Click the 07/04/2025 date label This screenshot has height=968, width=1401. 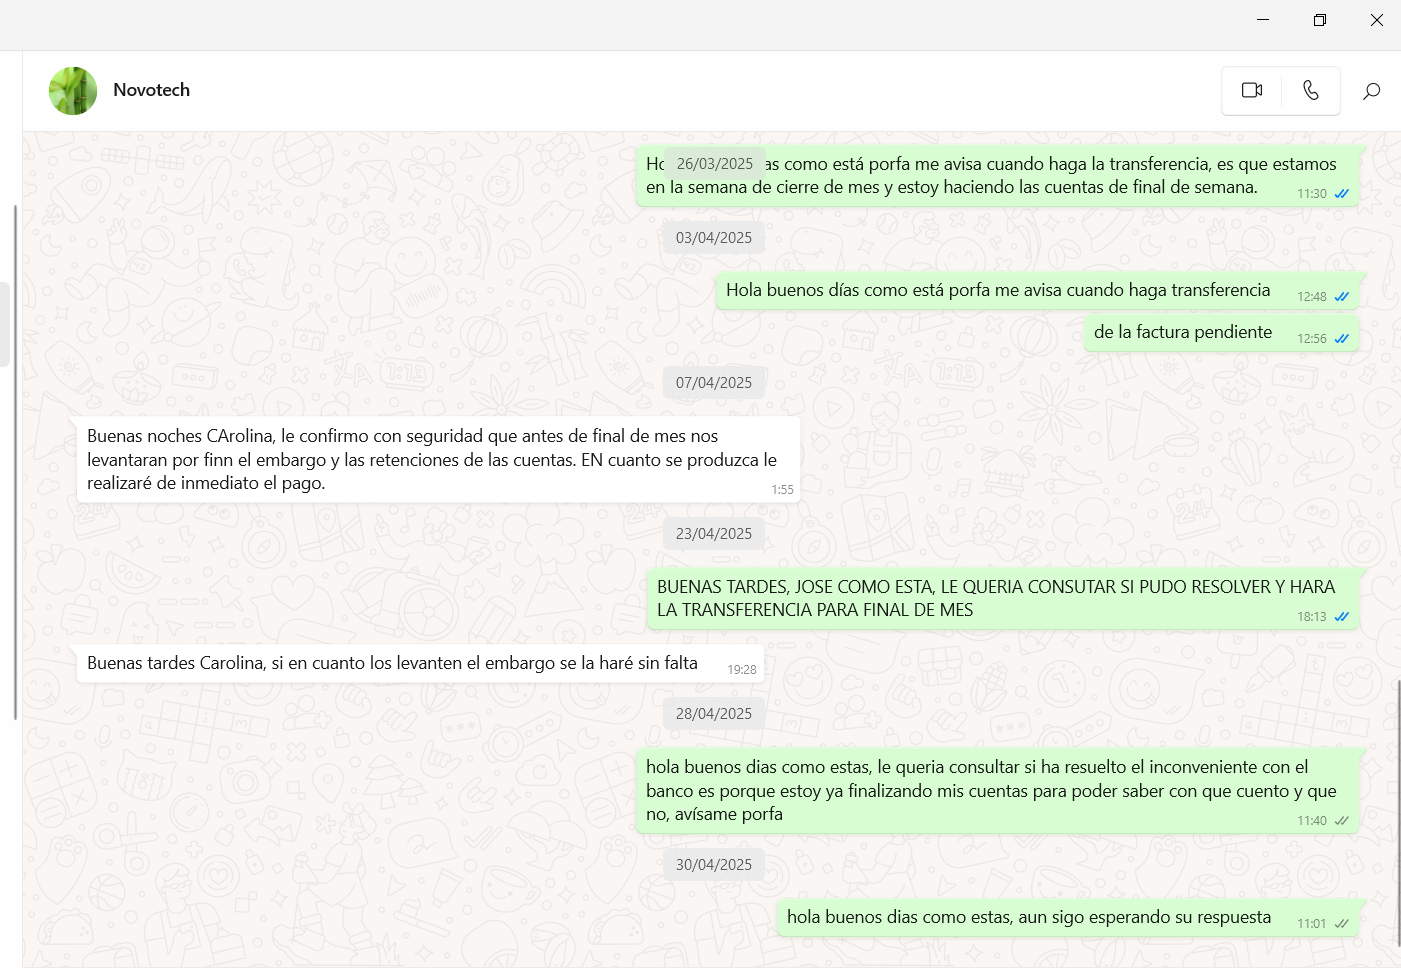pyautogui.click(x=713, y=383)
